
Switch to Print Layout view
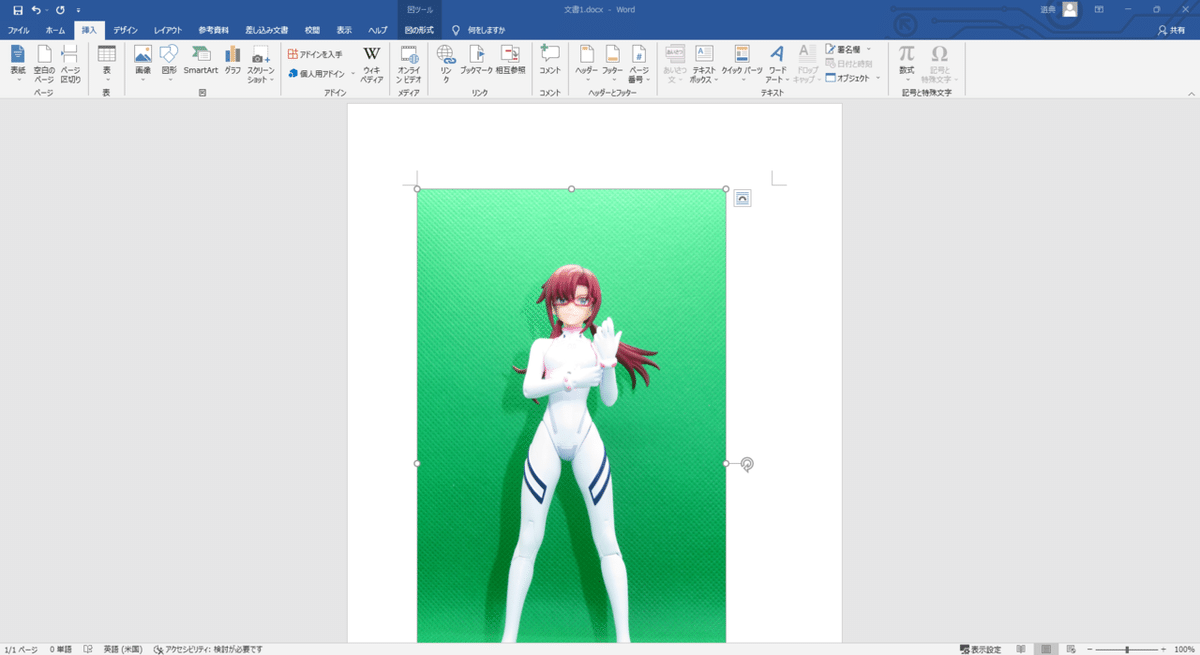pyautogui.click(x=1044, y=649)
